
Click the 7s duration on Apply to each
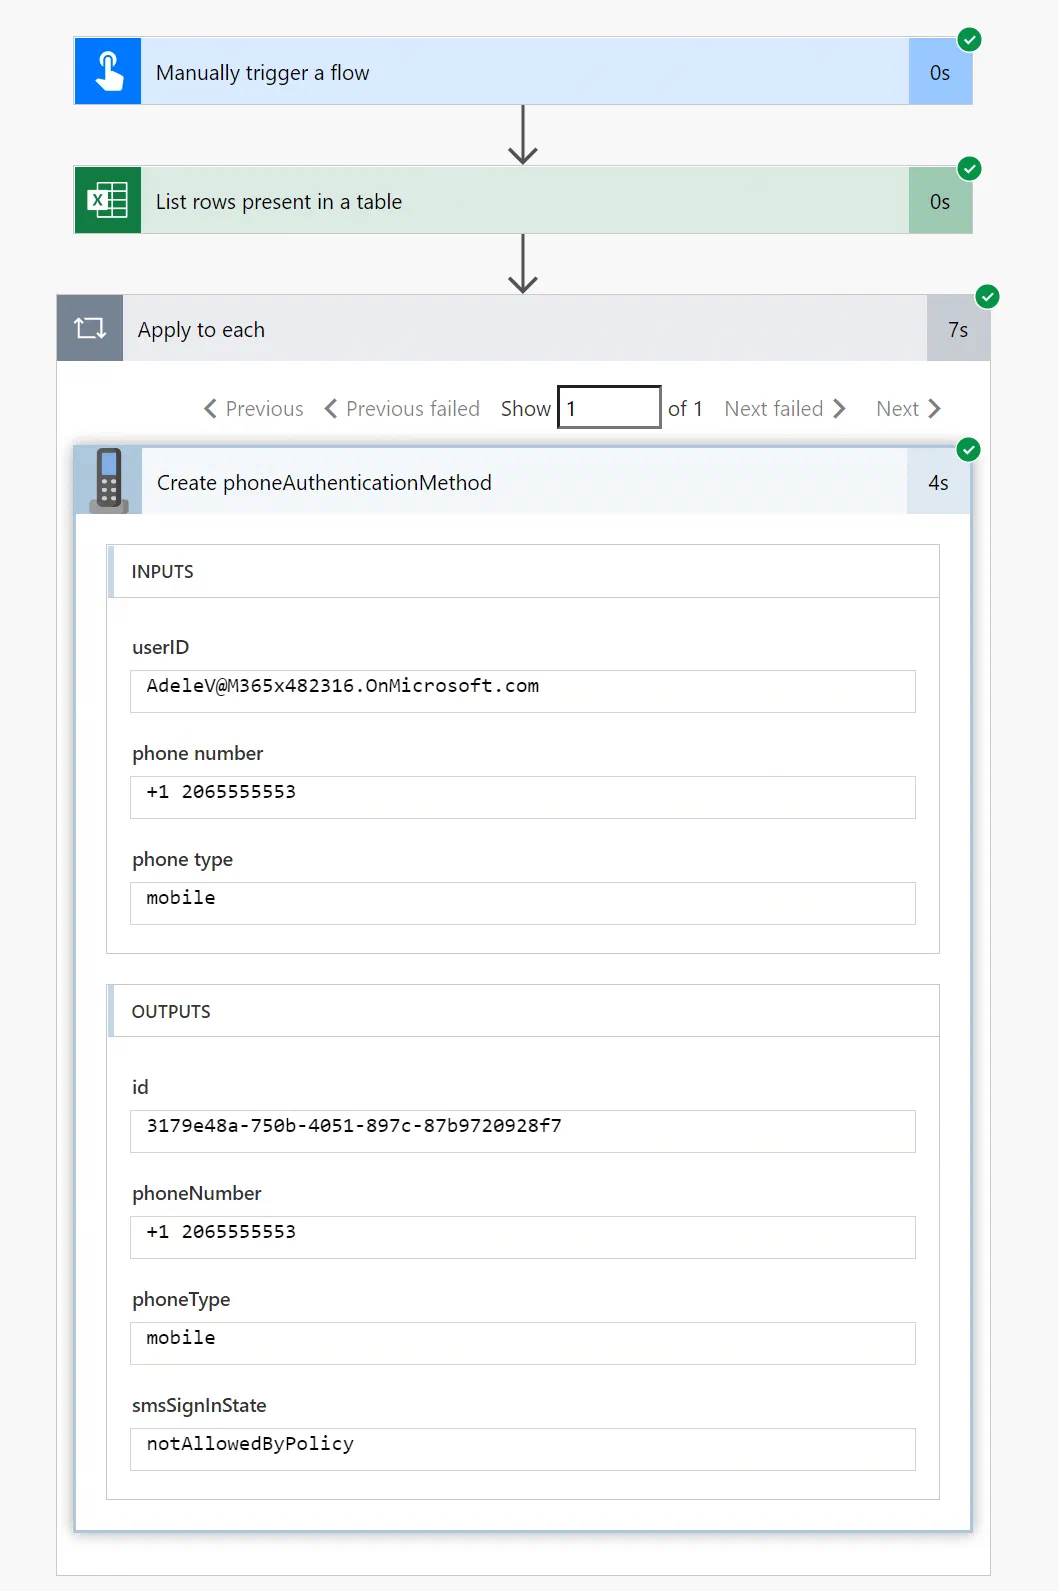[x=958, y=328]
